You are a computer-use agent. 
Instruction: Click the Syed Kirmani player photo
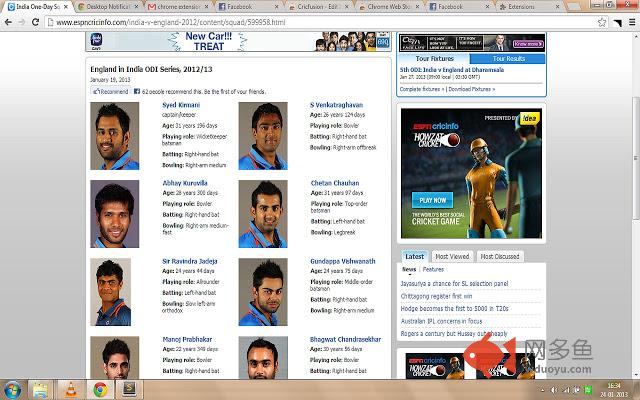[x=114, y=136]
